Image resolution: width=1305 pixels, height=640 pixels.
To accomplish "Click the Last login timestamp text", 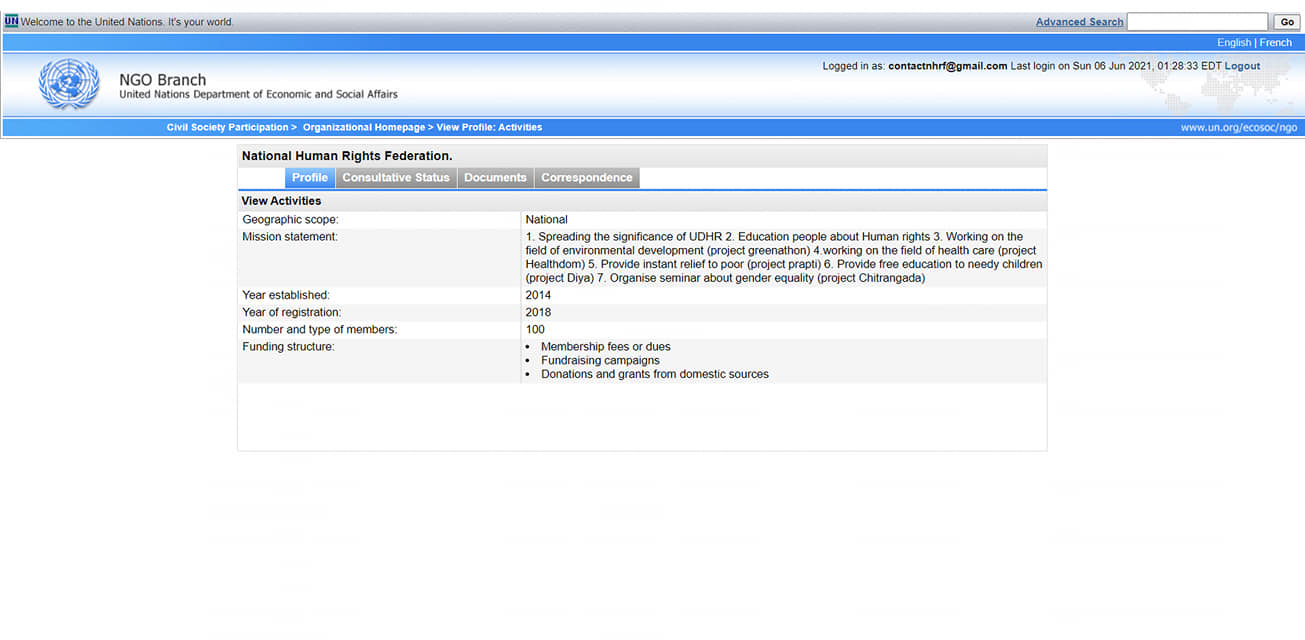I will coord(1116,66).
